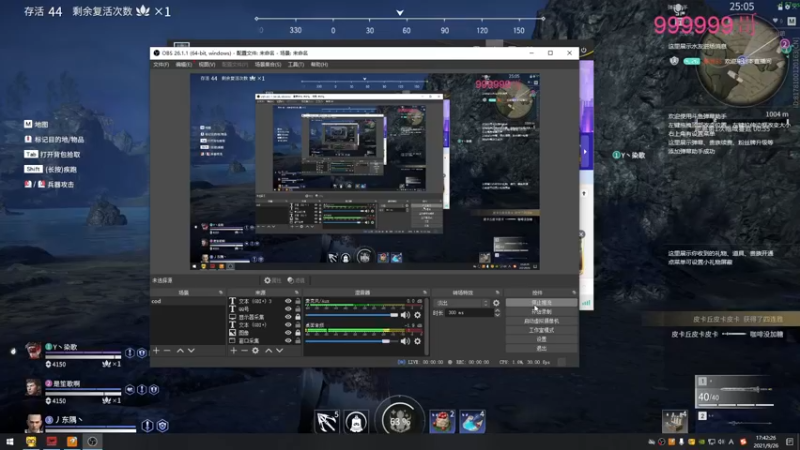
Task: Move the selected source up
Action: pos(268,351)
